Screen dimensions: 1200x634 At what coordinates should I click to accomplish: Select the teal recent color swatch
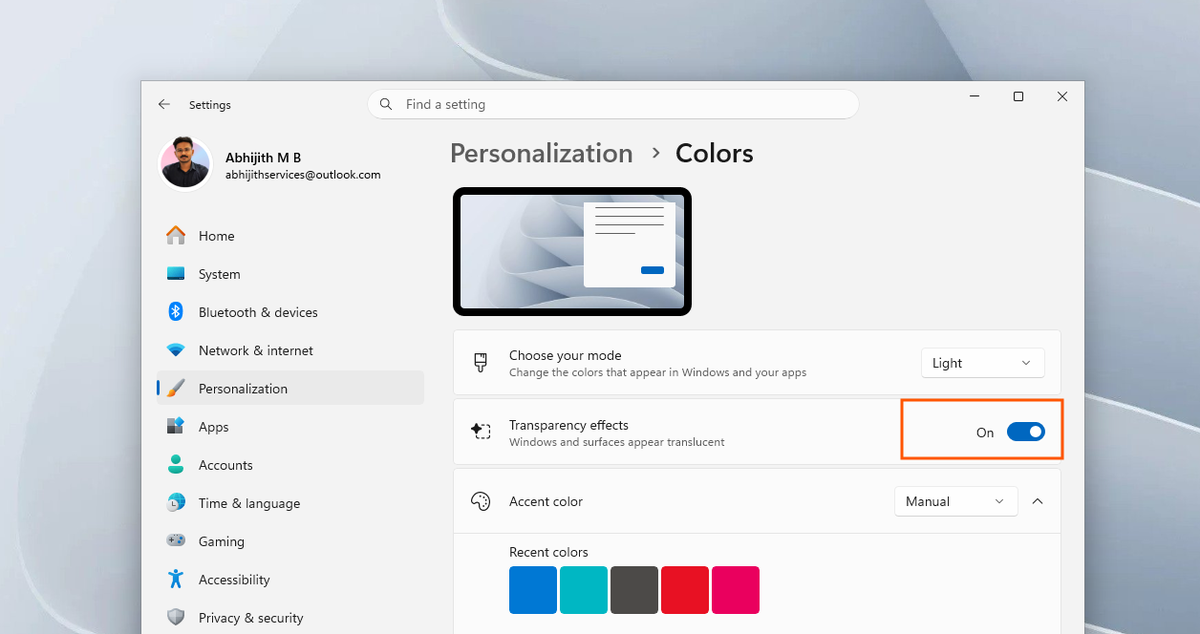[584, 590]
